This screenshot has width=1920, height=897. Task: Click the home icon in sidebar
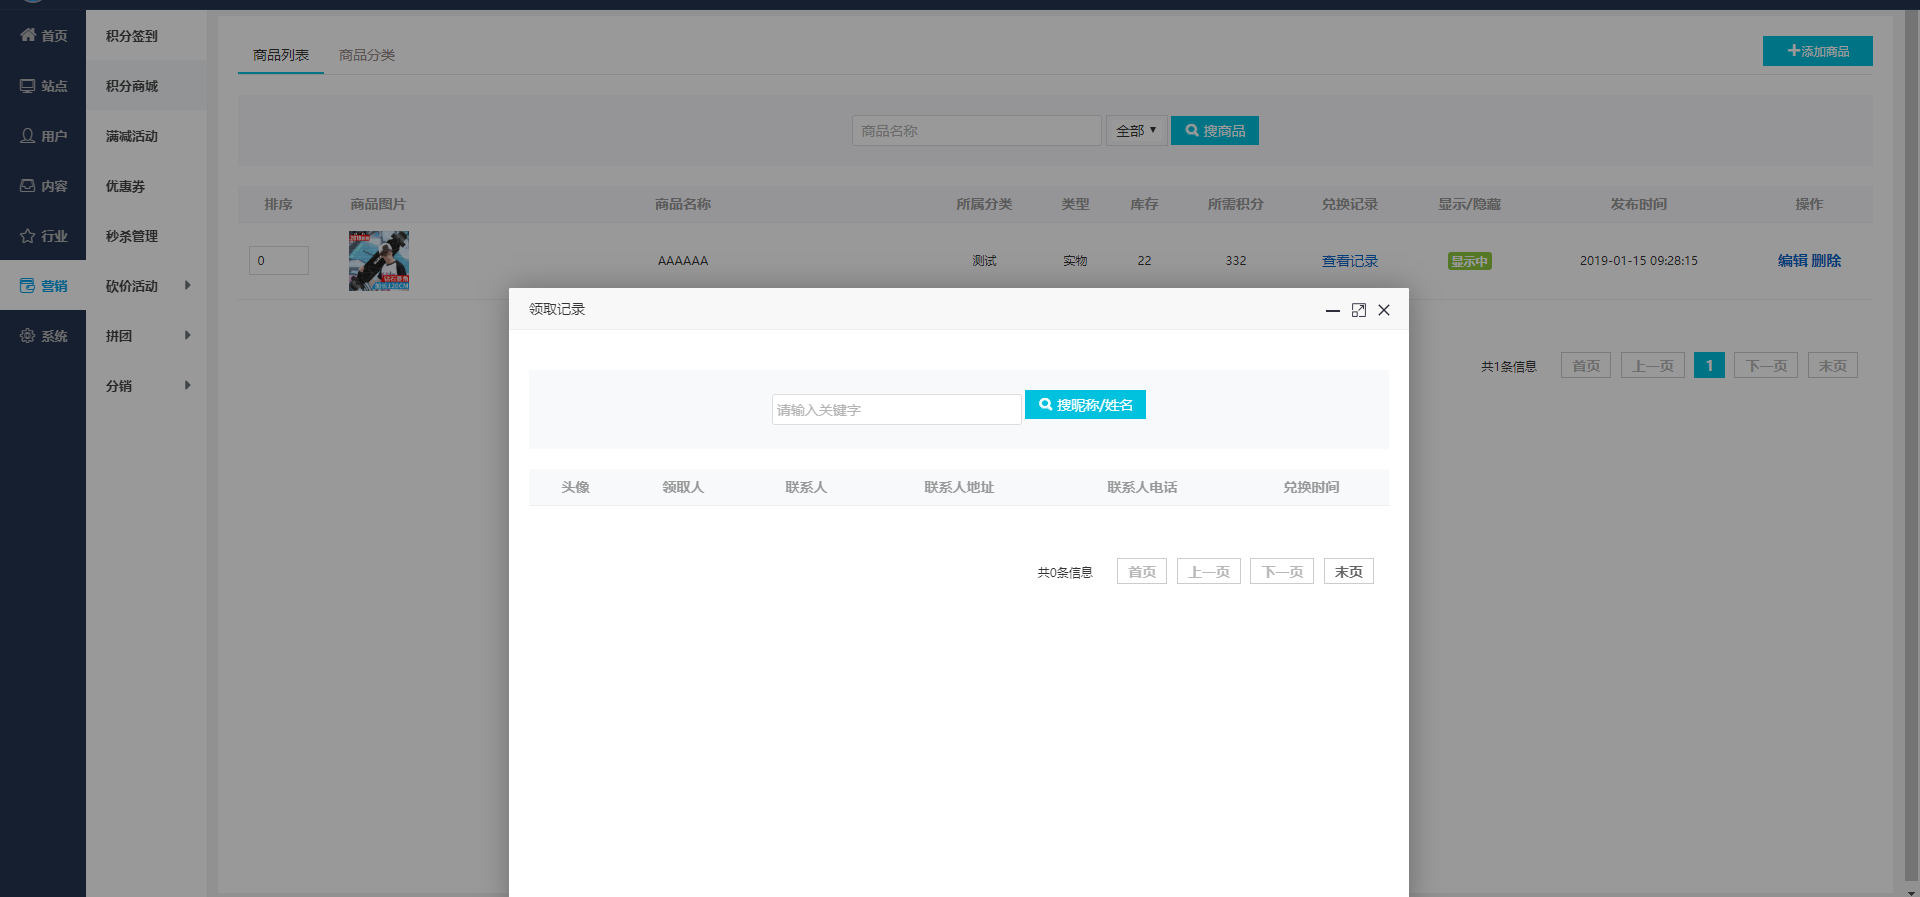pos(28,35)
